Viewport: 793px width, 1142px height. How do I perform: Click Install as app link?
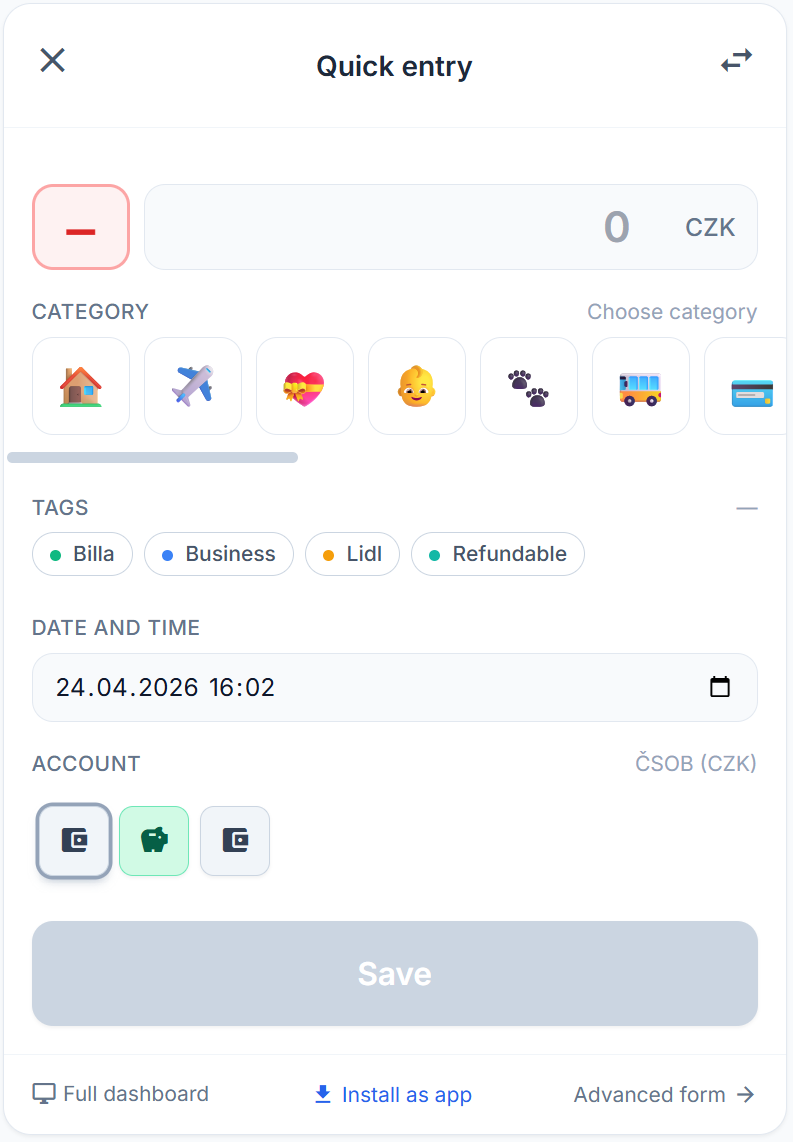click(393, 1095)
